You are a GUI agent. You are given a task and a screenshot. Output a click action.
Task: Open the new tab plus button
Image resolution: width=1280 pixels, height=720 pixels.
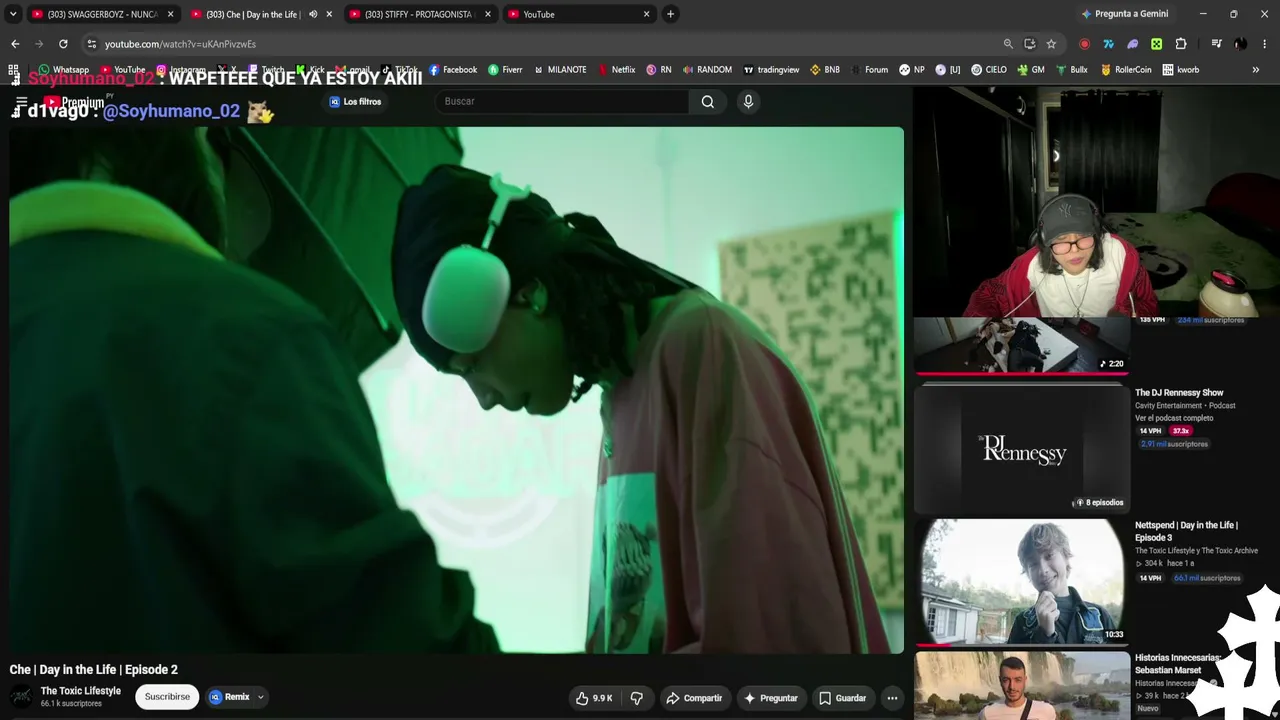point(670,14)
